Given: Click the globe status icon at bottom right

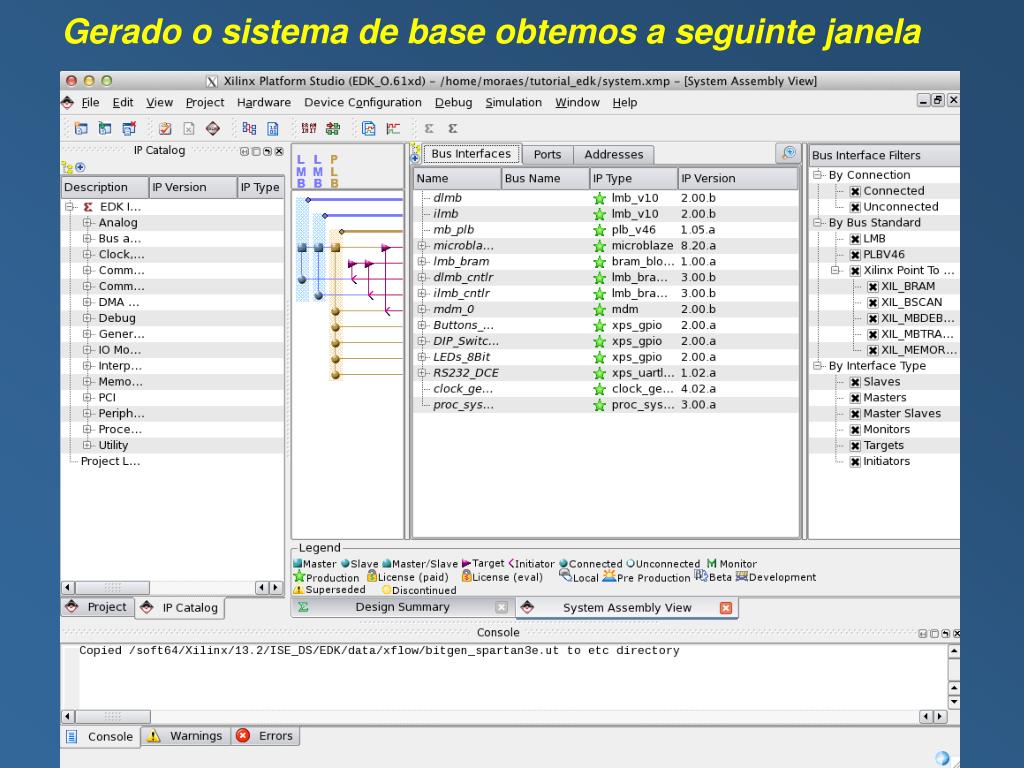Looking at the screenshot, I should (x=942, y=758).
